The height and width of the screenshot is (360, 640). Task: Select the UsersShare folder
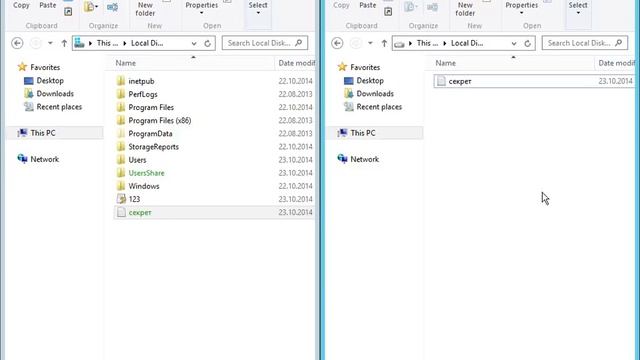[x=146, y=173]
